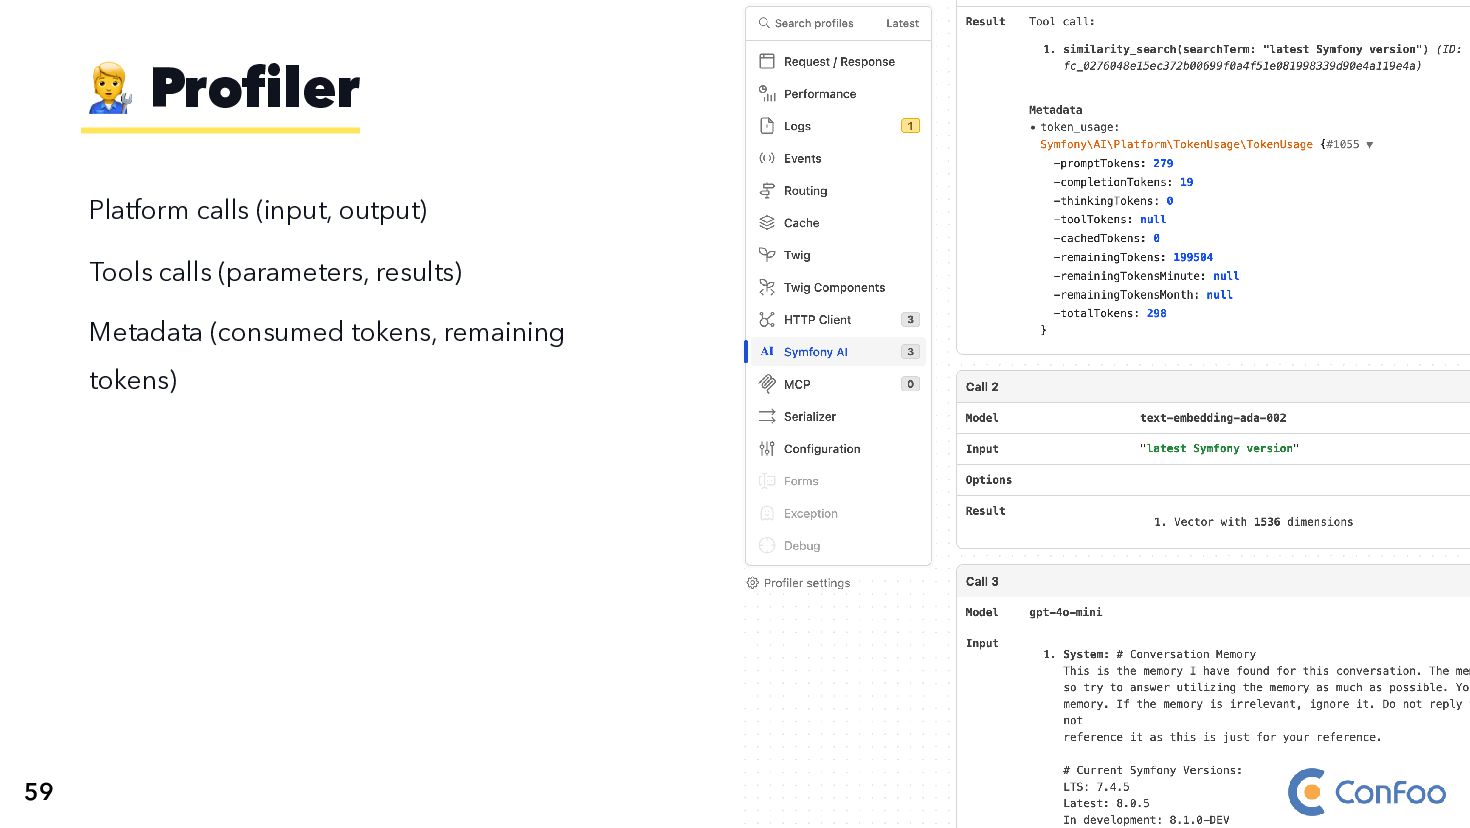Click the Symfony\AI\Platform TokenUsage class link
1470x828 pixels.
pos(1176,145)
